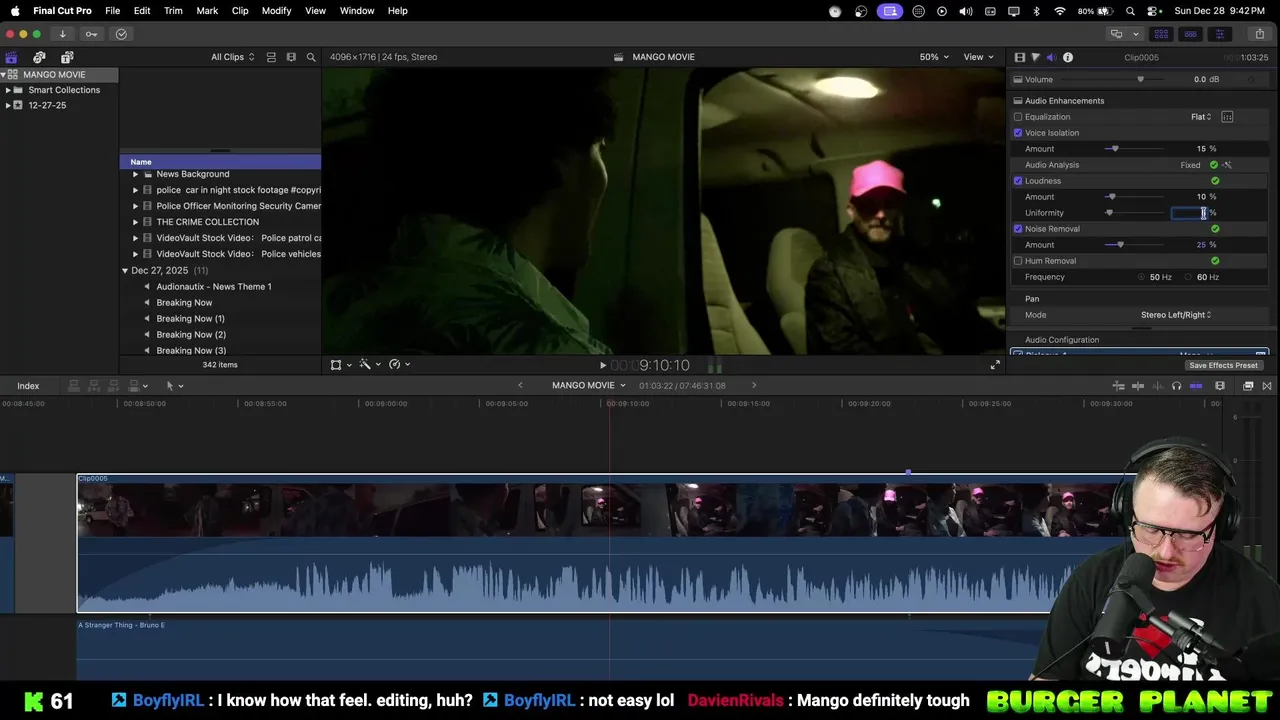
Task: Toggle audio skimming headphones icon
Action: [1176, 386]
